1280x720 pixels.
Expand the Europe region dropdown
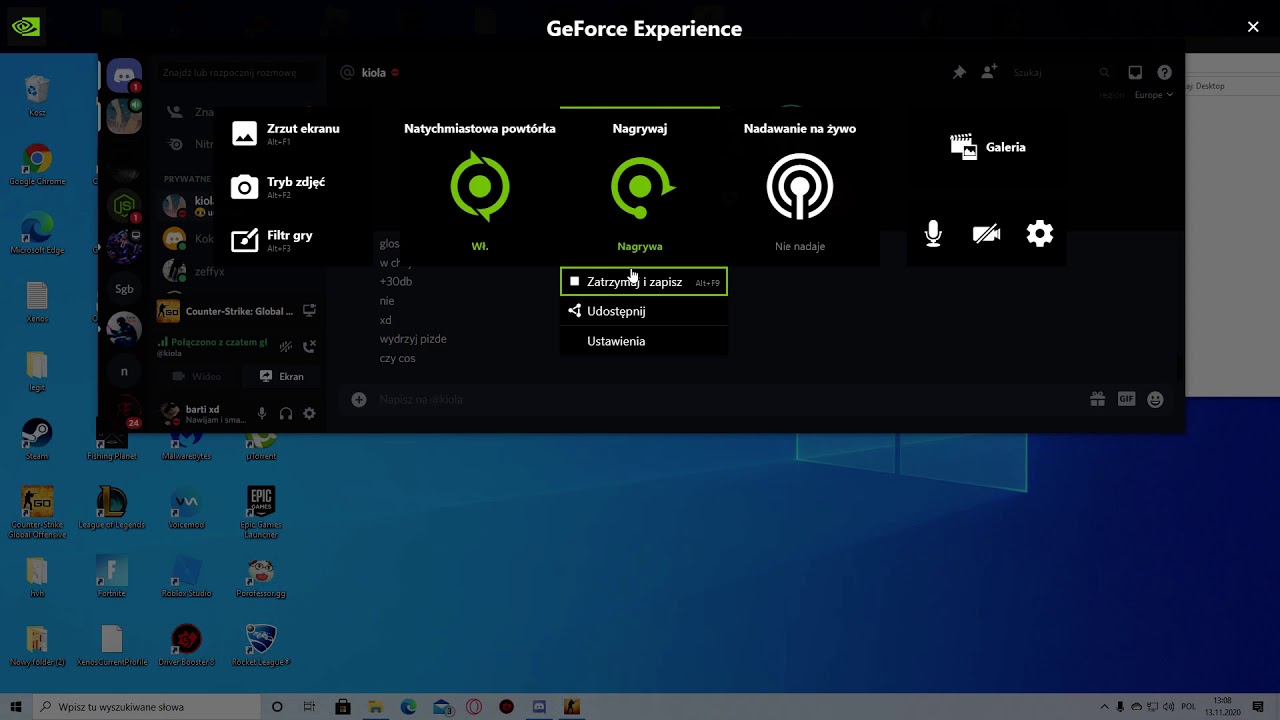click(x=1153, y=95)
